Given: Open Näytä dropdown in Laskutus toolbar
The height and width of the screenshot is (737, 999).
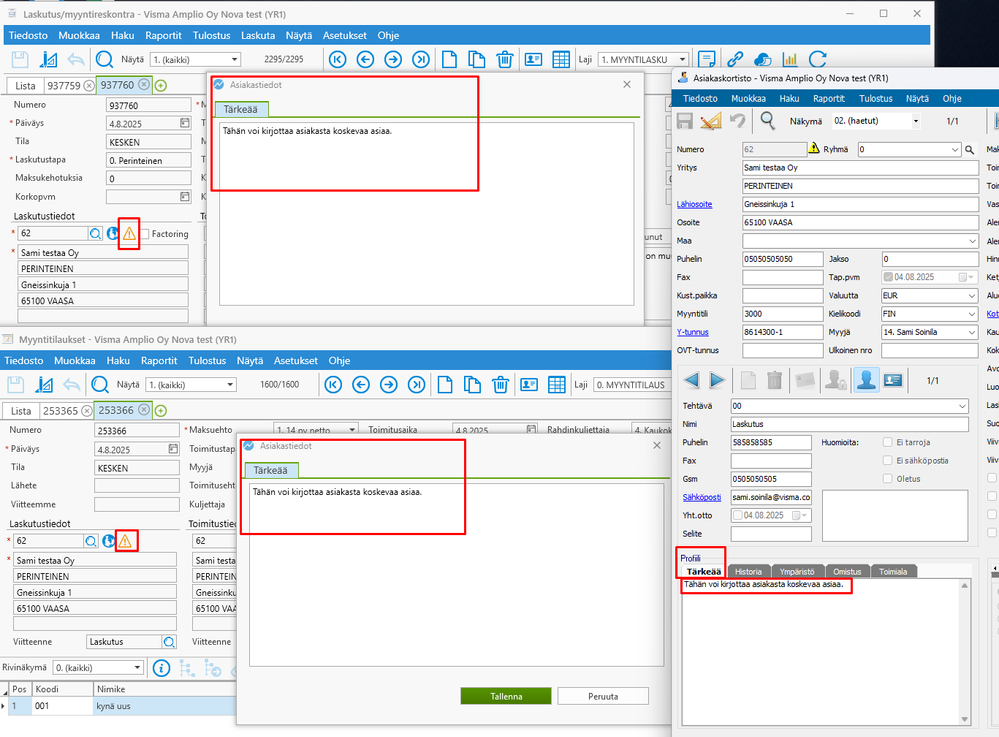Looking at the screenshot, I should [234, 60].
